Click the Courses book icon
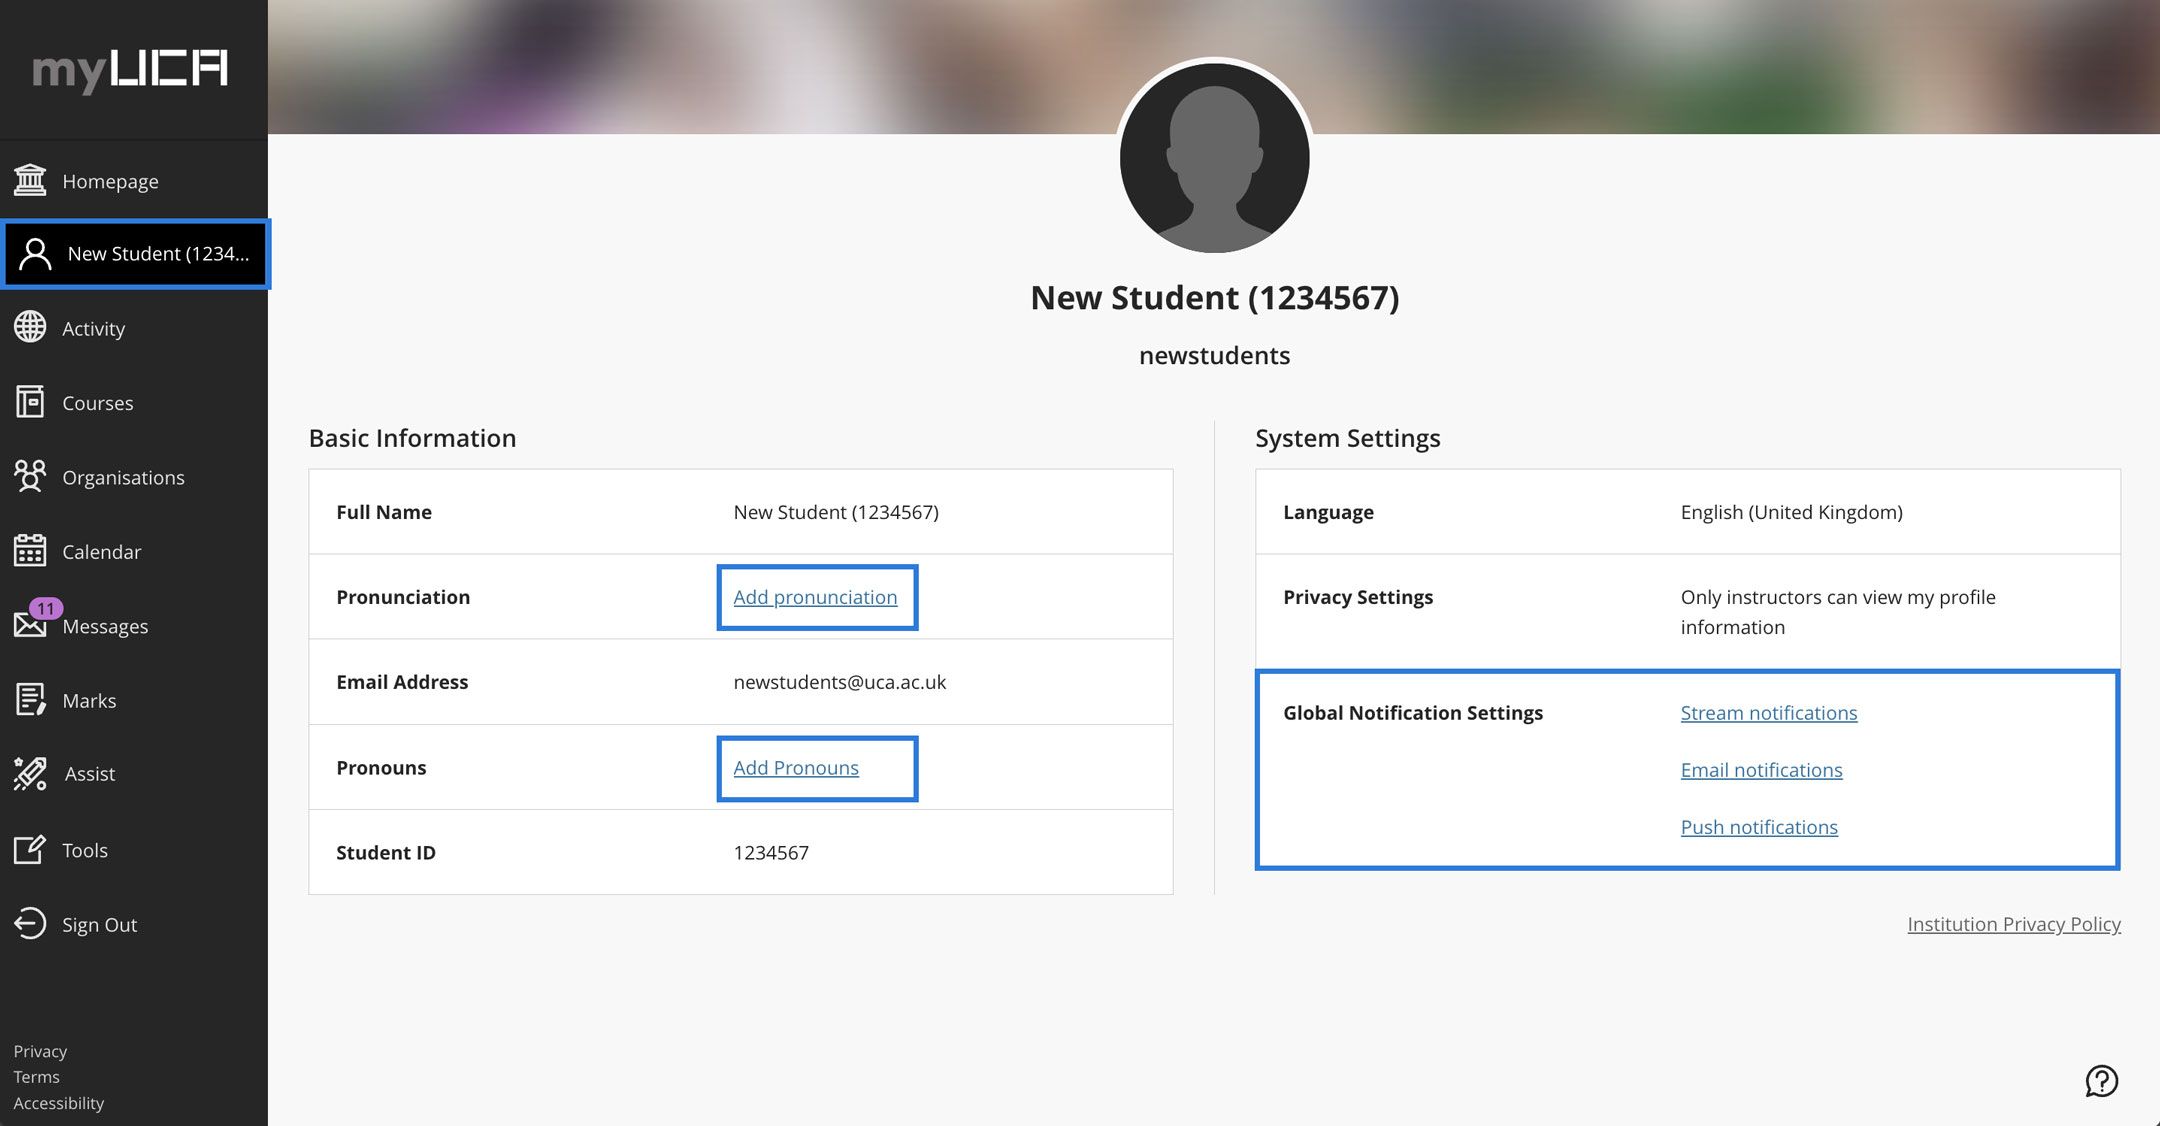This screenshot has width=2160, height=1126. (30, 402)
